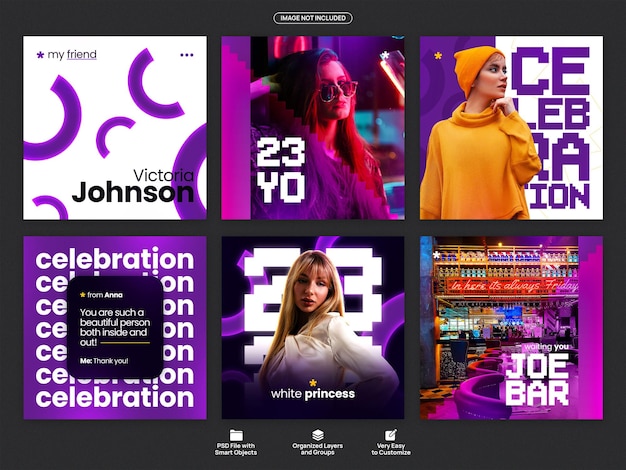626x470 pixels.
Task: Click the yellow star beside 'from Anna'
Action: pyautogui.click(x=83, y=295)
